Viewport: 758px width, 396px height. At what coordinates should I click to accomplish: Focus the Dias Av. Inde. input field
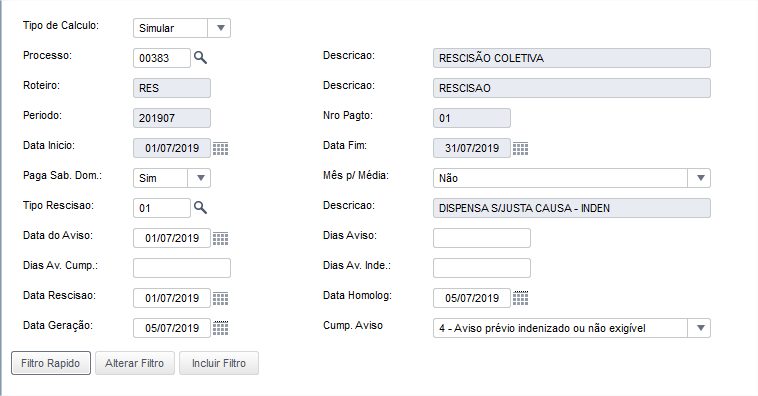(x=481, y=268)
